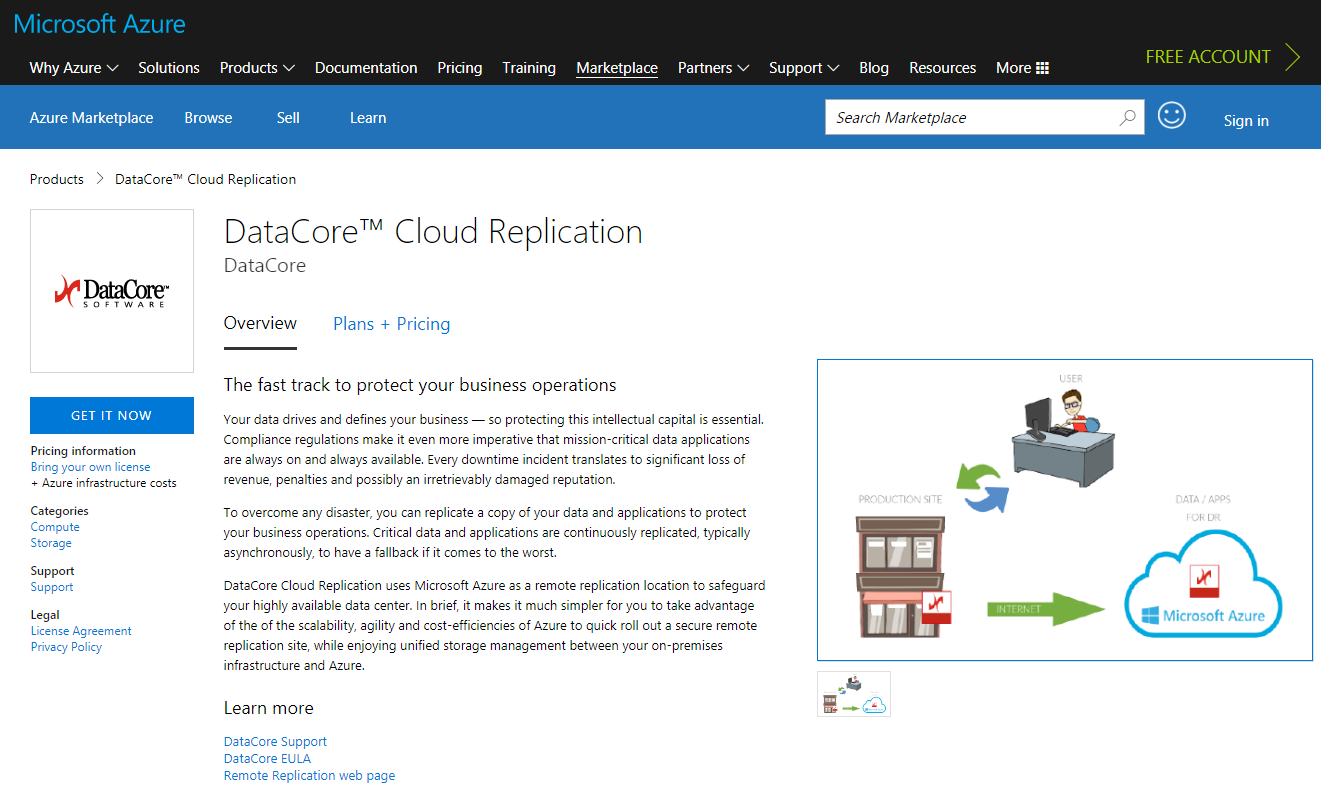Select the Overview tab
Image resolution: width=1321 pixels, height=792 pixels.
point(260,323)
